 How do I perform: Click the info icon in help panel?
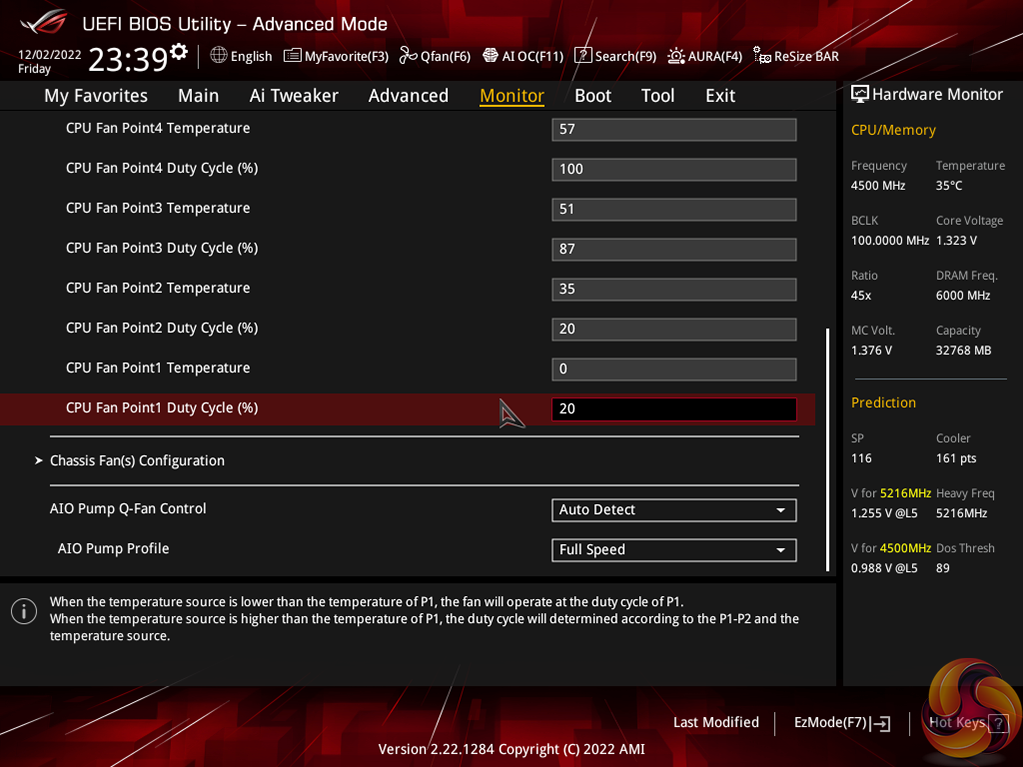click(x=24, y=611)
